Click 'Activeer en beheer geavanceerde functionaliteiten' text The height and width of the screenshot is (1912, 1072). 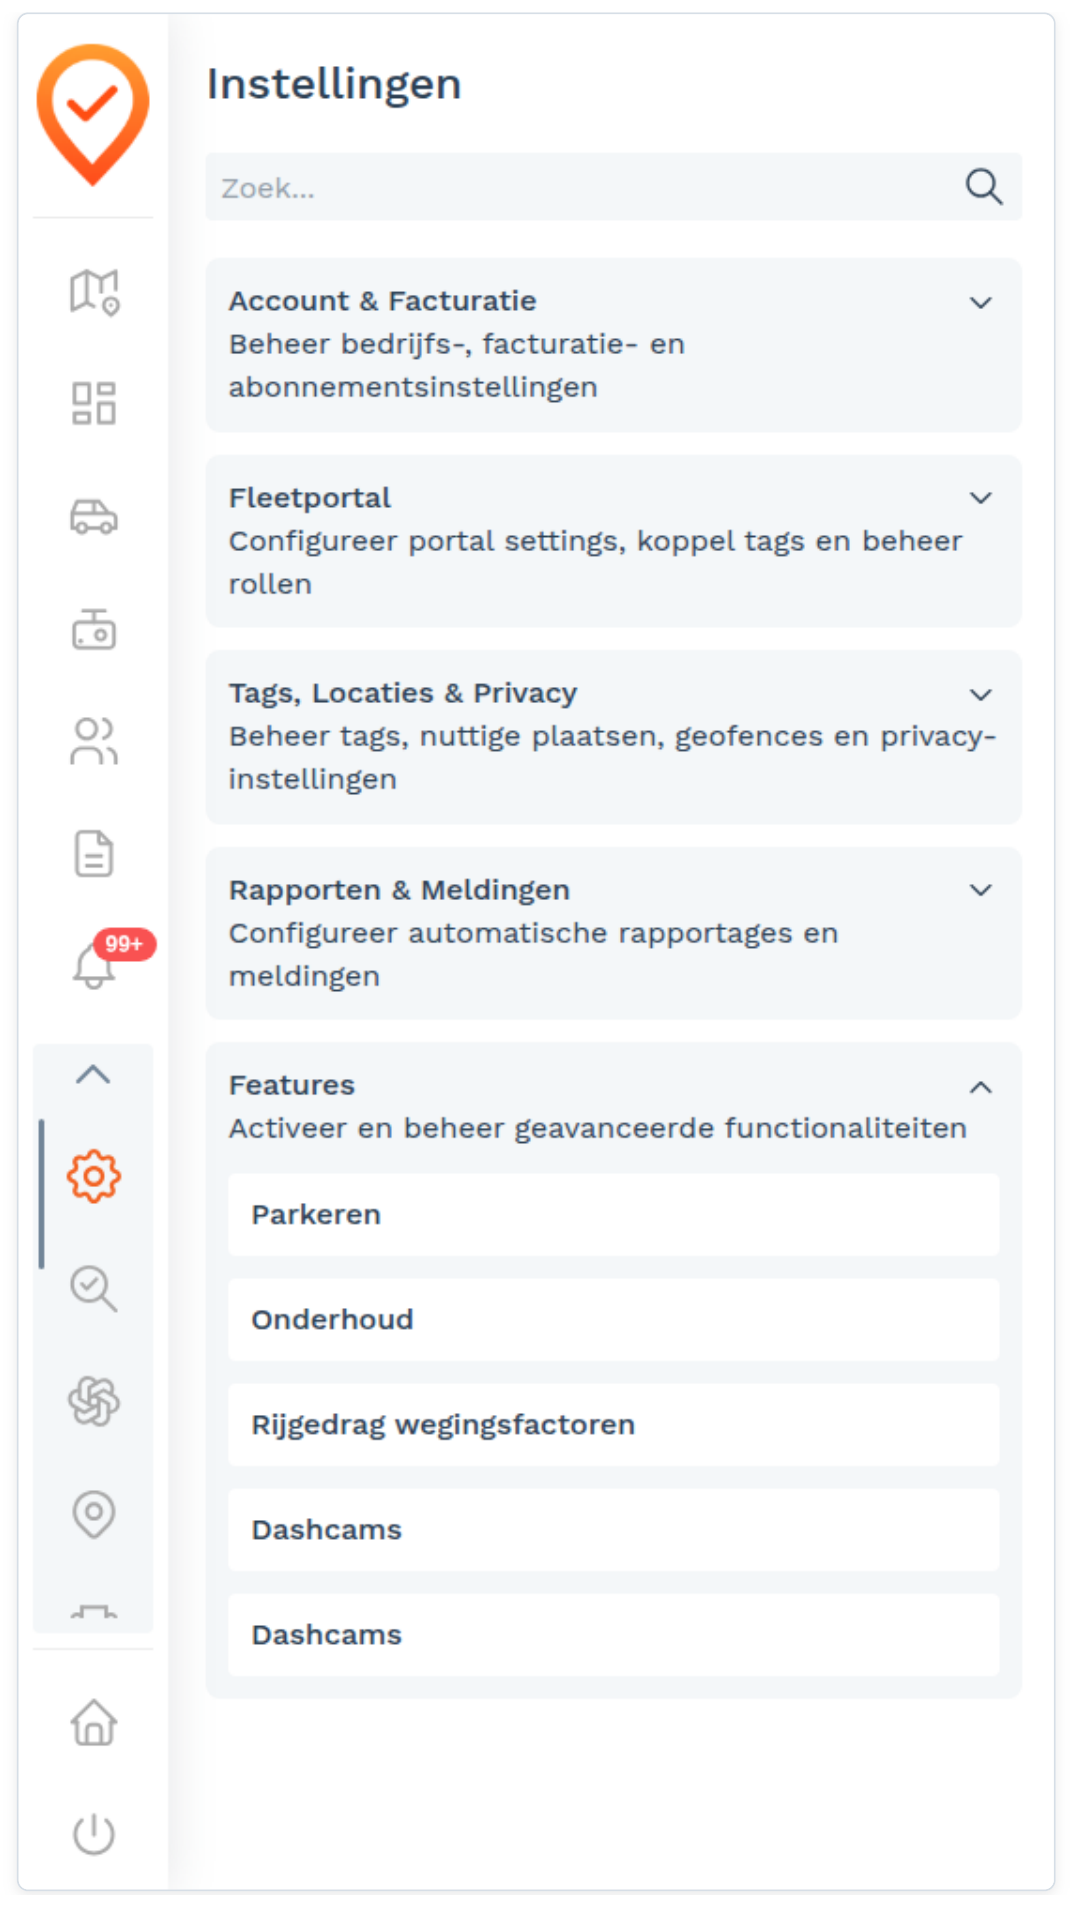(x=597, y=1128)
